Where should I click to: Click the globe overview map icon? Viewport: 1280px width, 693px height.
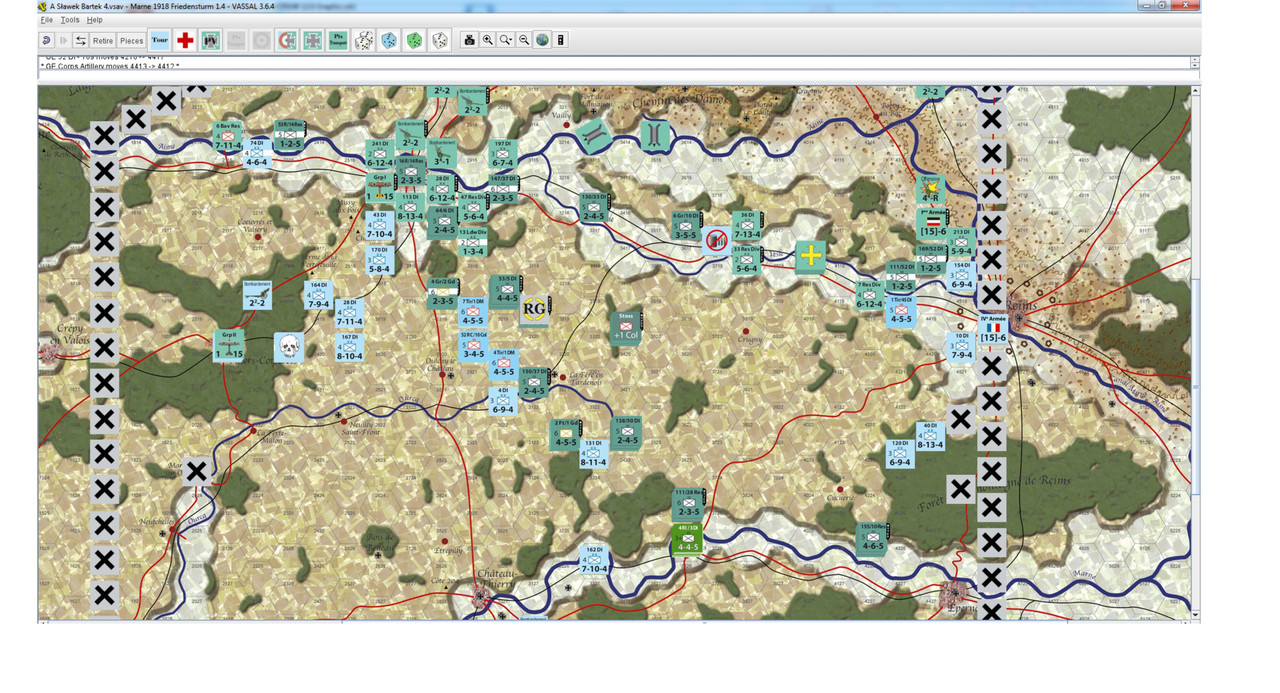point(542,41)
